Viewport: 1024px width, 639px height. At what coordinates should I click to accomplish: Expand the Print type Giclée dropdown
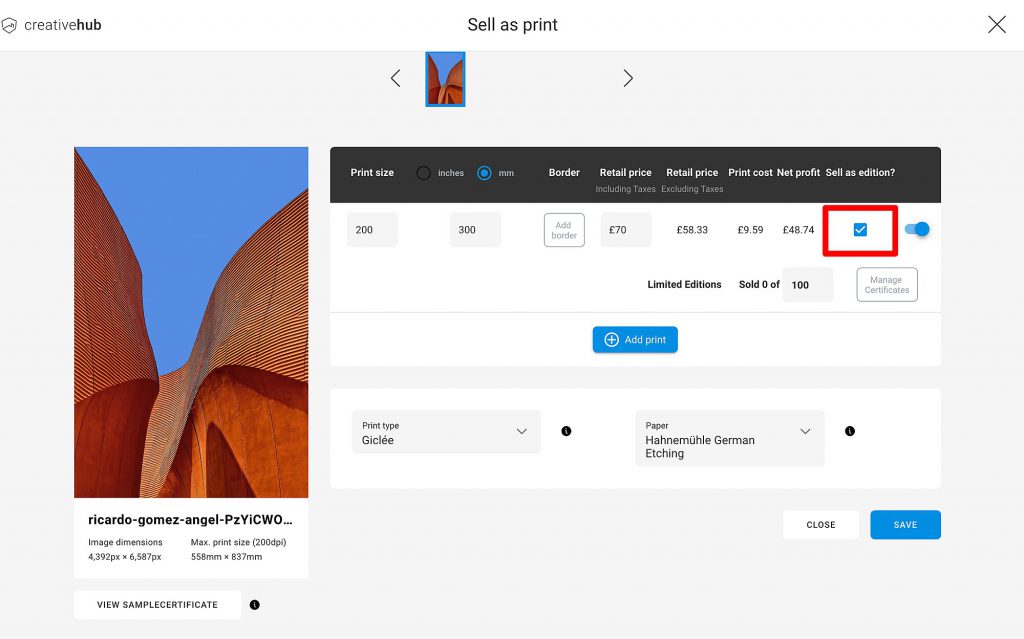521,430
